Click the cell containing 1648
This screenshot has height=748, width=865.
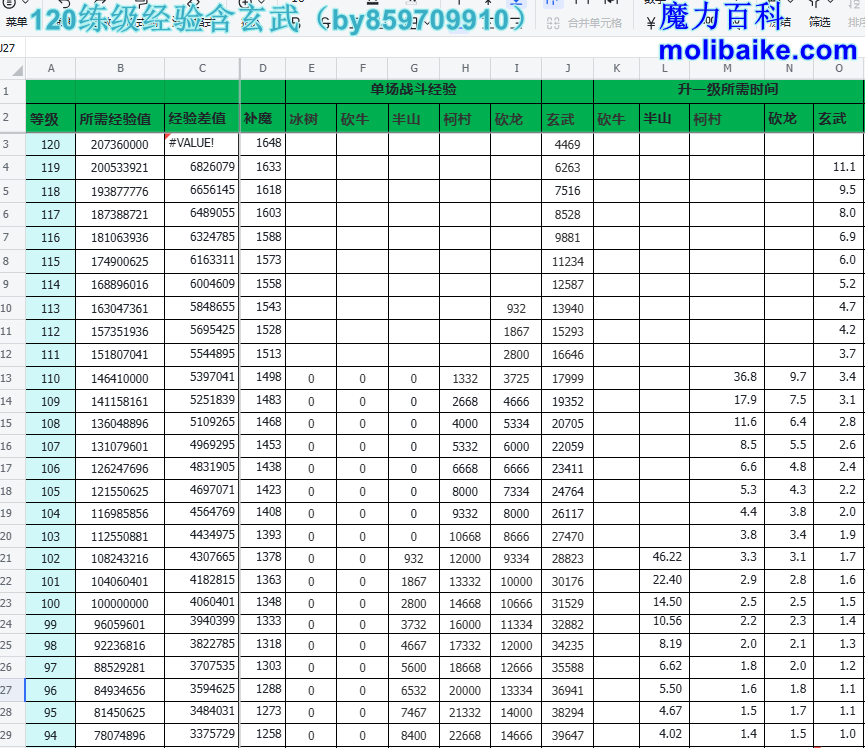pos(263,143)
